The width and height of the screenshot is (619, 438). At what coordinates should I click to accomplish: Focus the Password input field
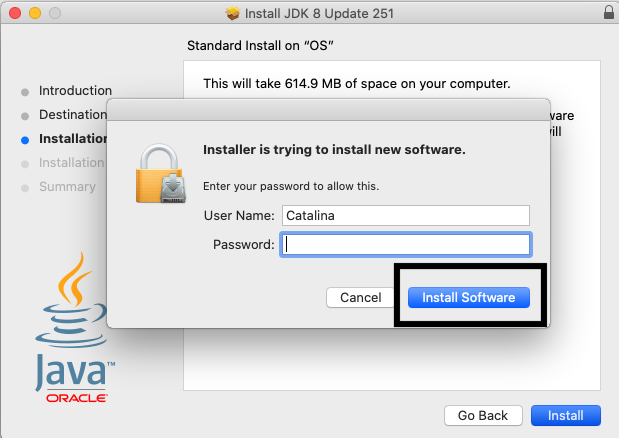click(406, 245)
